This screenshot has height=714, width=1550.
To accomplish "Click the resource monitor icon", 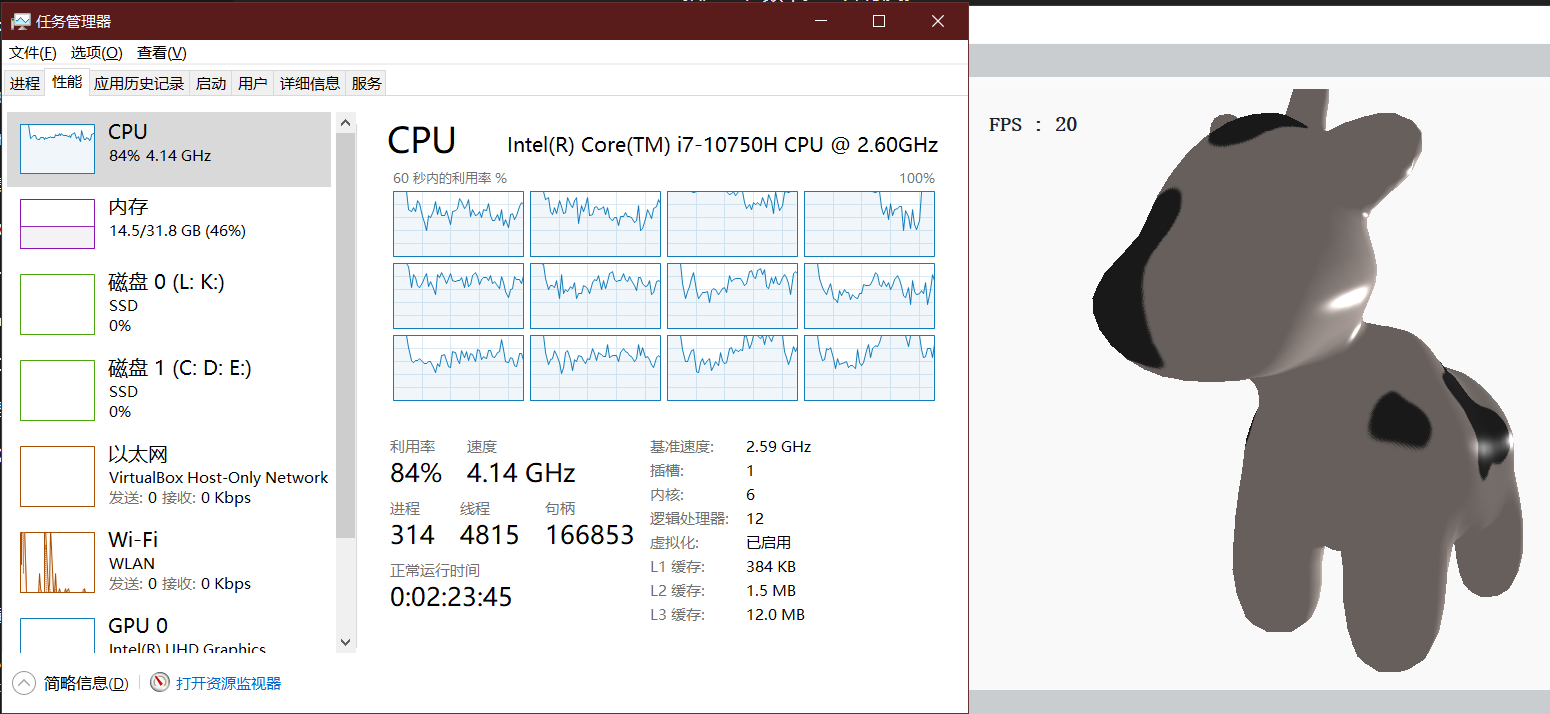I will (x=160, y=683).
